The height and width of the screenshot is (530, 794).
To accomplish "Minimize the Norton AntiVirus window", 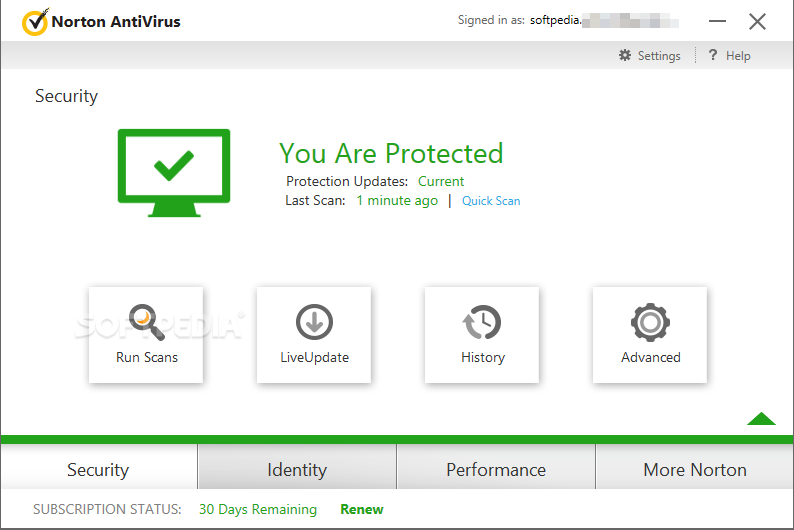I will 717,21.
